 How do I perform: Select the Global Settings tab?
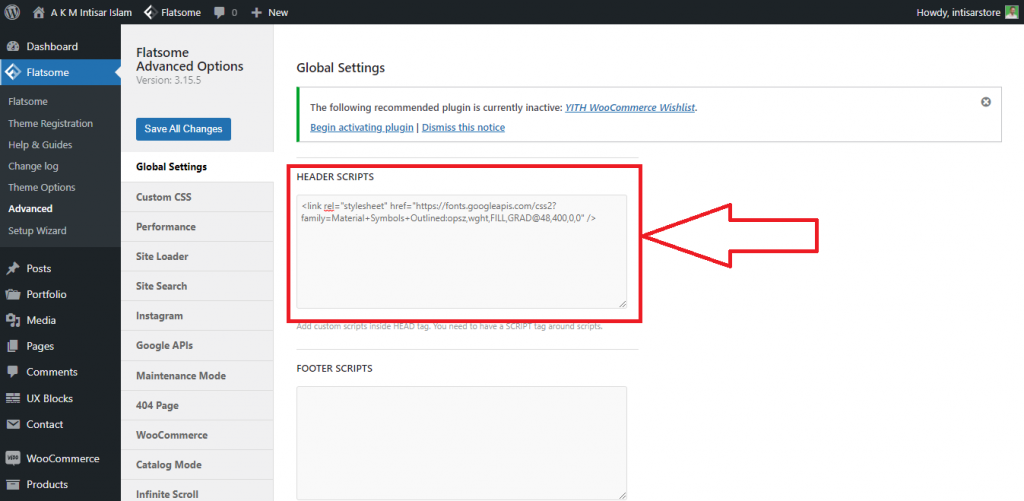tap(197, 167)
